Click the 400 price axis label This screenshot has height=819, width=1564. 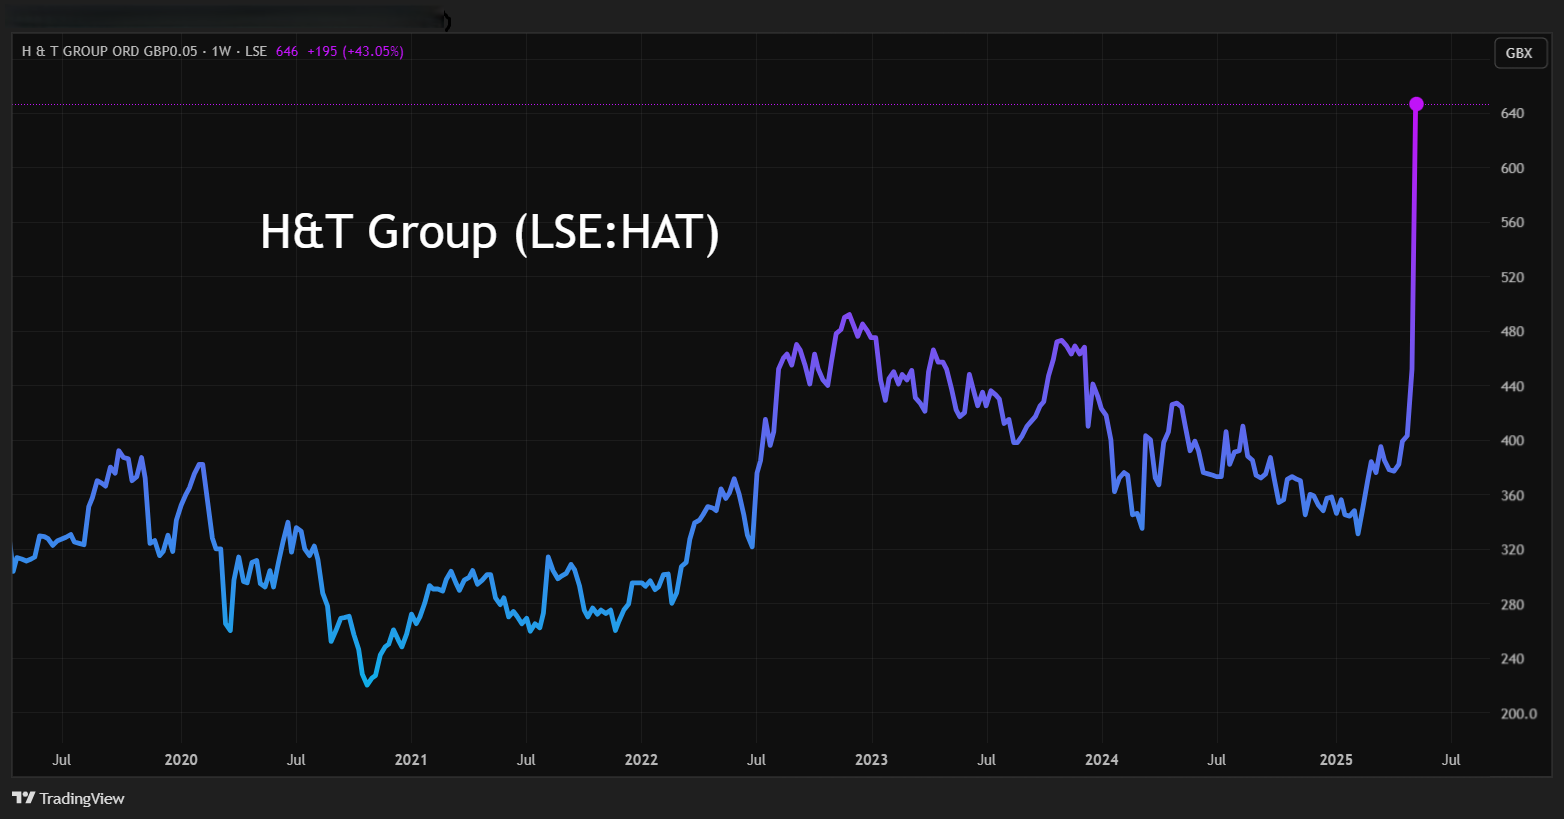pos(1512,440)
